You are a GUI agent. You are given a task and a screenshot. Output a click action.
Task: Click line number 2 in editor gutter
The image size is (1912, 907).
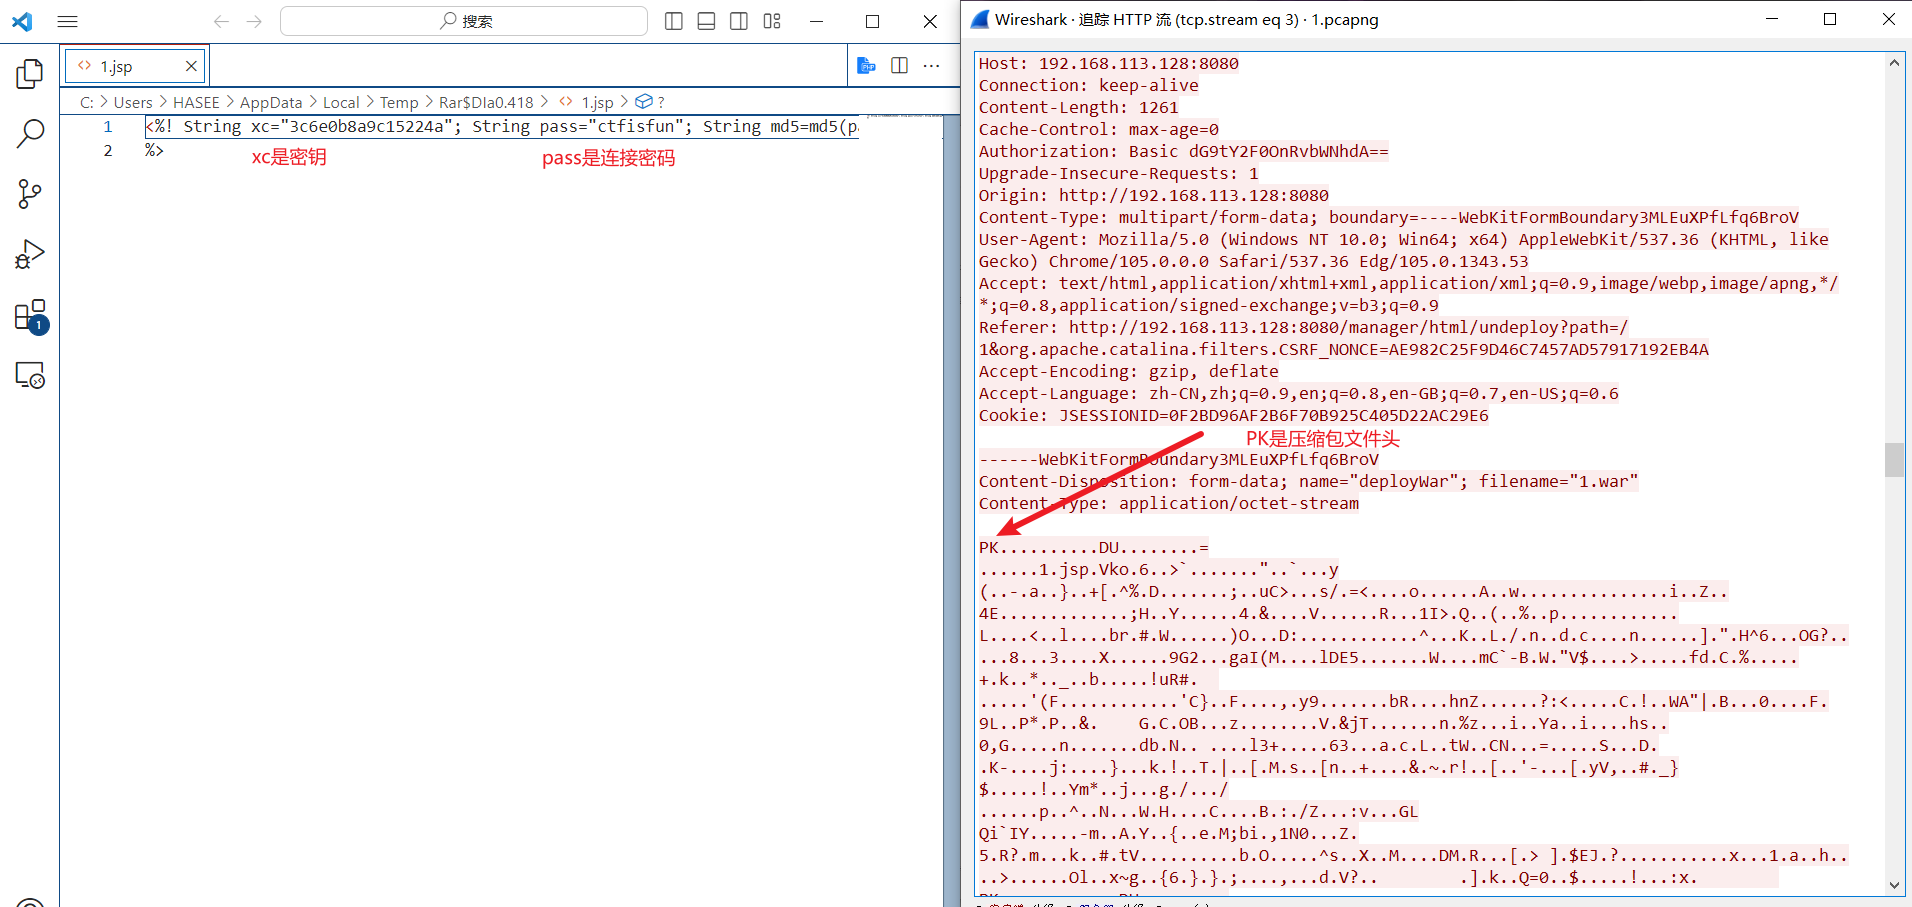(x=108, y=151)
